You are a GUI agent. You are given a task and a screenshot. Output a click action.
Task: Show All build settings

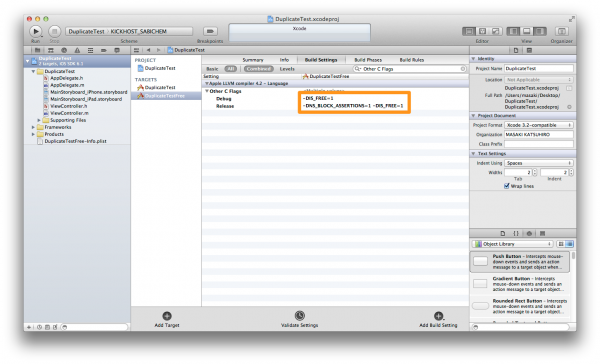pos(231,69)
